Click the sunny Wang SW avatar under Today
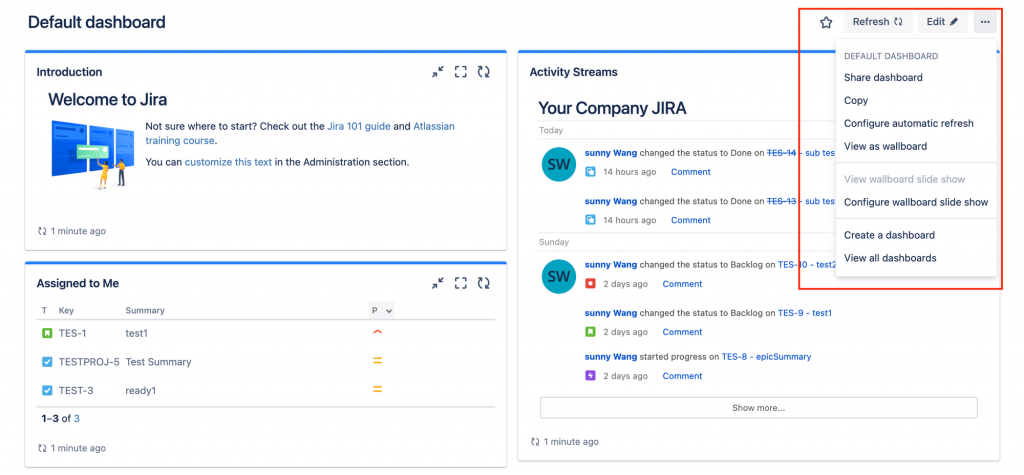Screen dimensions: 1024x475 tap(559, 165)
